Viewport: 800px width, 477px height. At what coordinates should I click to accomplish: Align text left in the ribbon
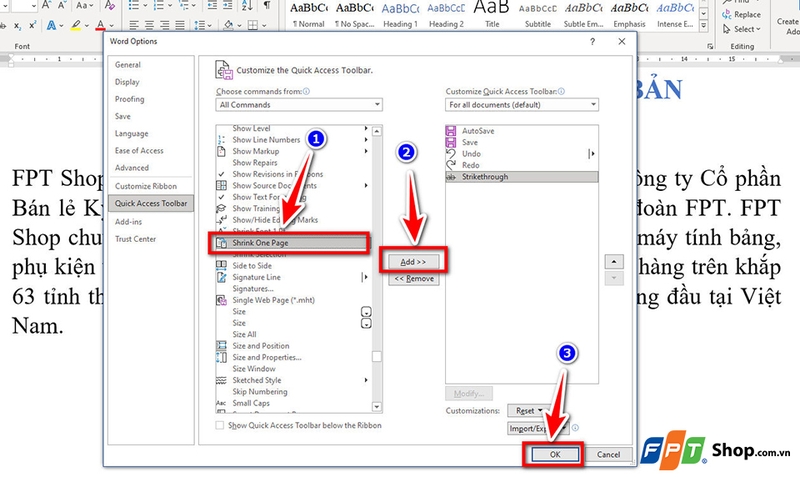[134, 25]
